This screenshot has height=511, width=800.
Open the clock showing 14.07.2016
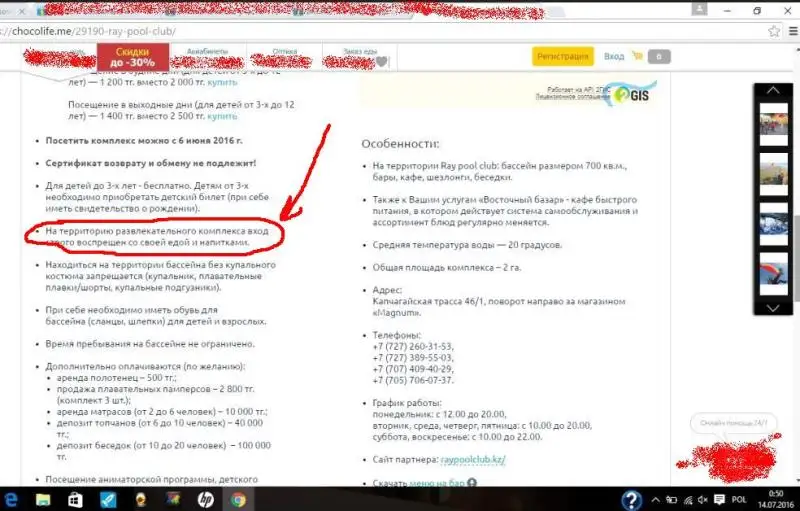[776, 499]
